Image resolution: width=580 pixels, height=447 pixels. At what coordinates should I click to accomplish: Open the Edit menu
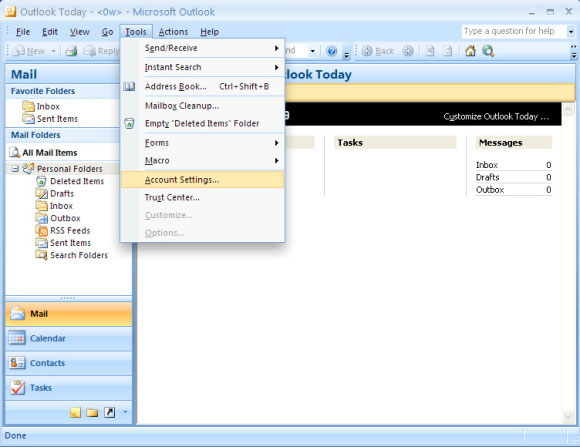[x=50, y=32]
